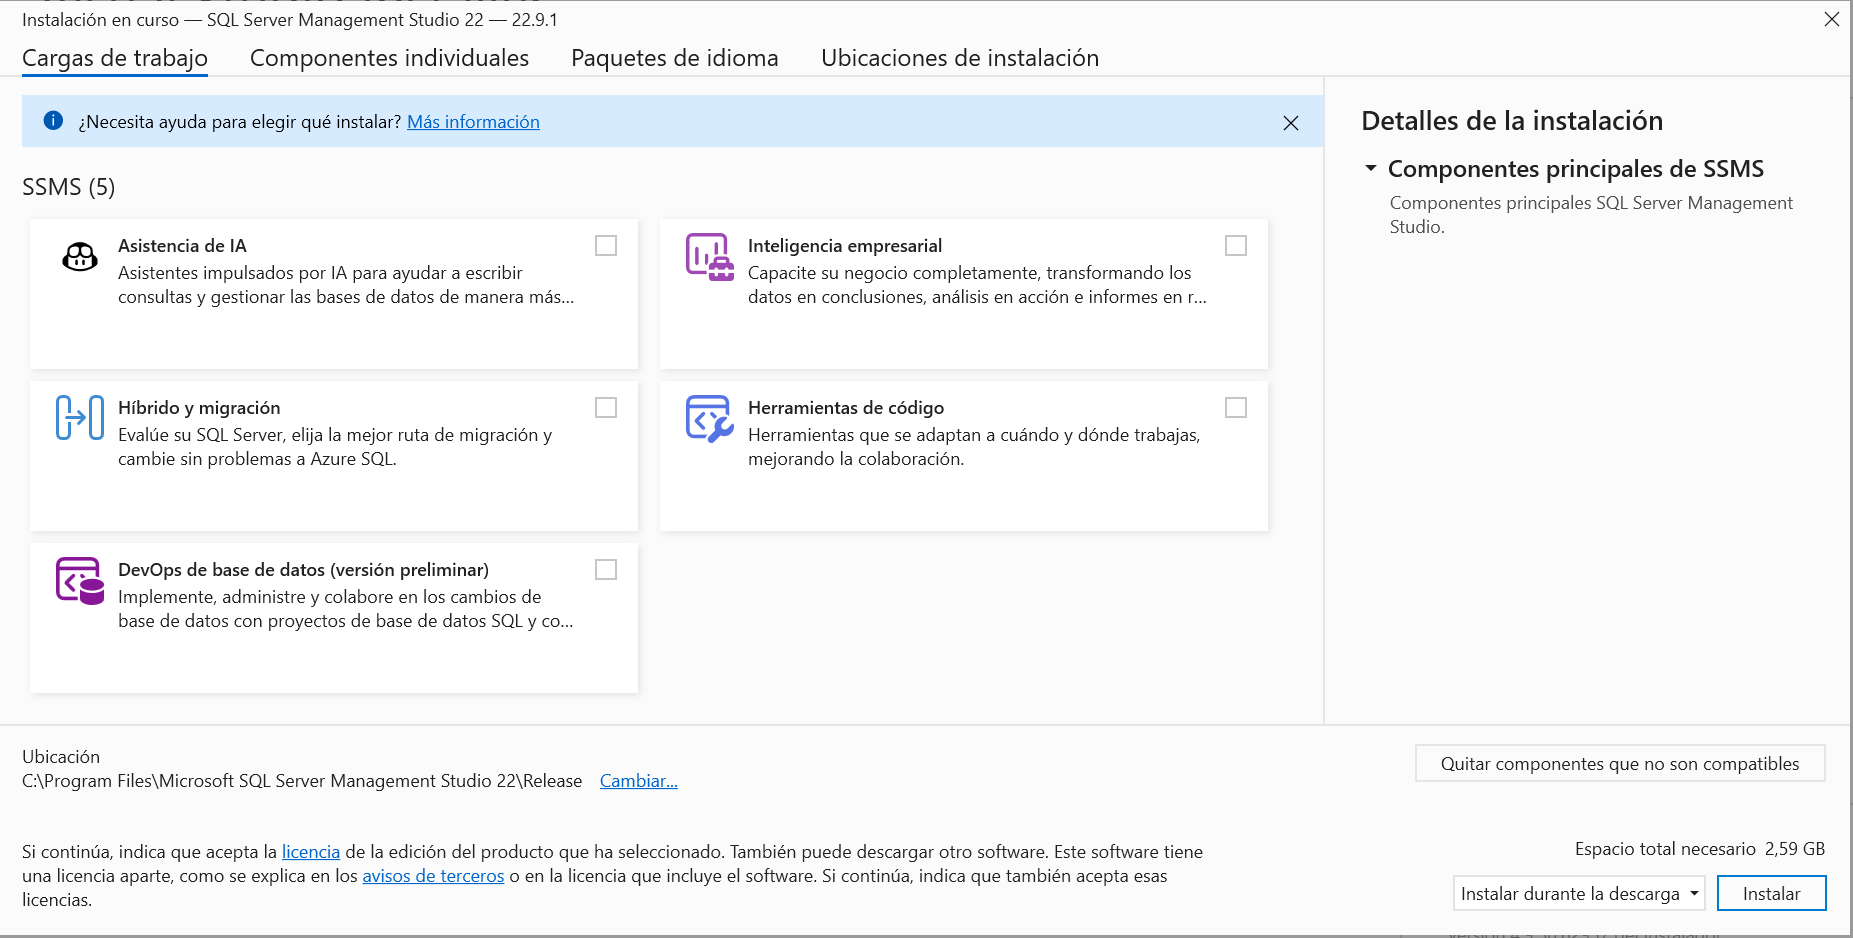The height and width of the screenshot is (938, 1853).
Task: Toggle DevOps de base de datos checkbox
Action: [606, 569]
